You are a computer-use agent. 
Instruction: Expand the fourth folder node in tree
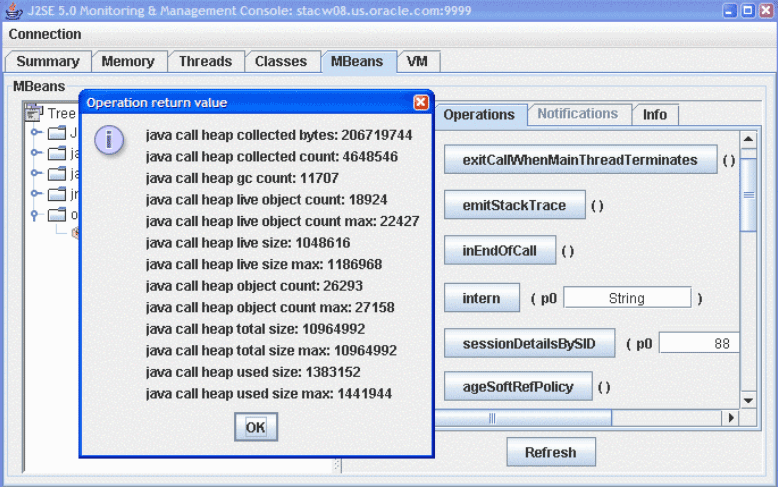37,194
